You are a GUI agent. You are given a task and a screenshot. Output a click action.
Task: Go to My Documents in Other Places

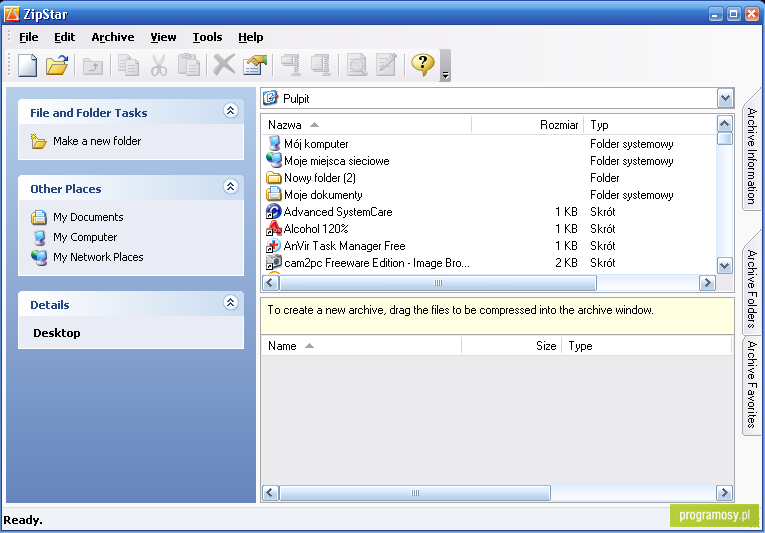pyautogui.click(x=88, y=217)
